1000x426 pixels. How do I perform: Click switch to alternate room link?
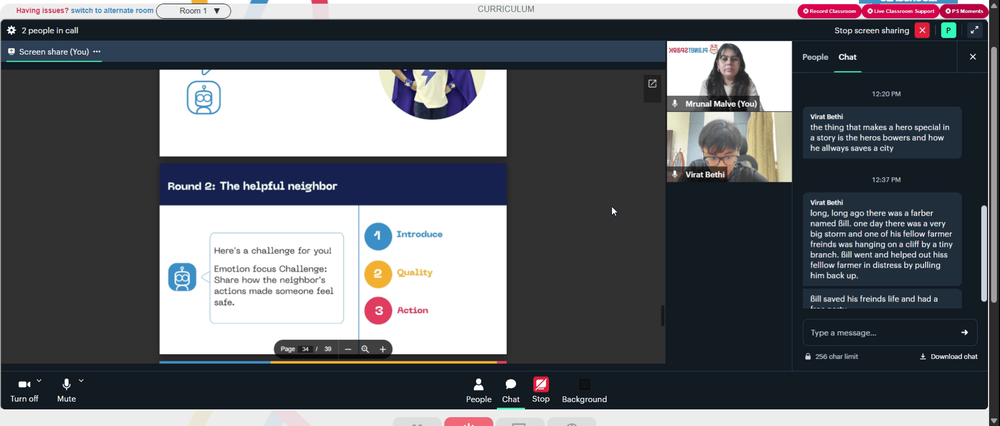[112, 10]
